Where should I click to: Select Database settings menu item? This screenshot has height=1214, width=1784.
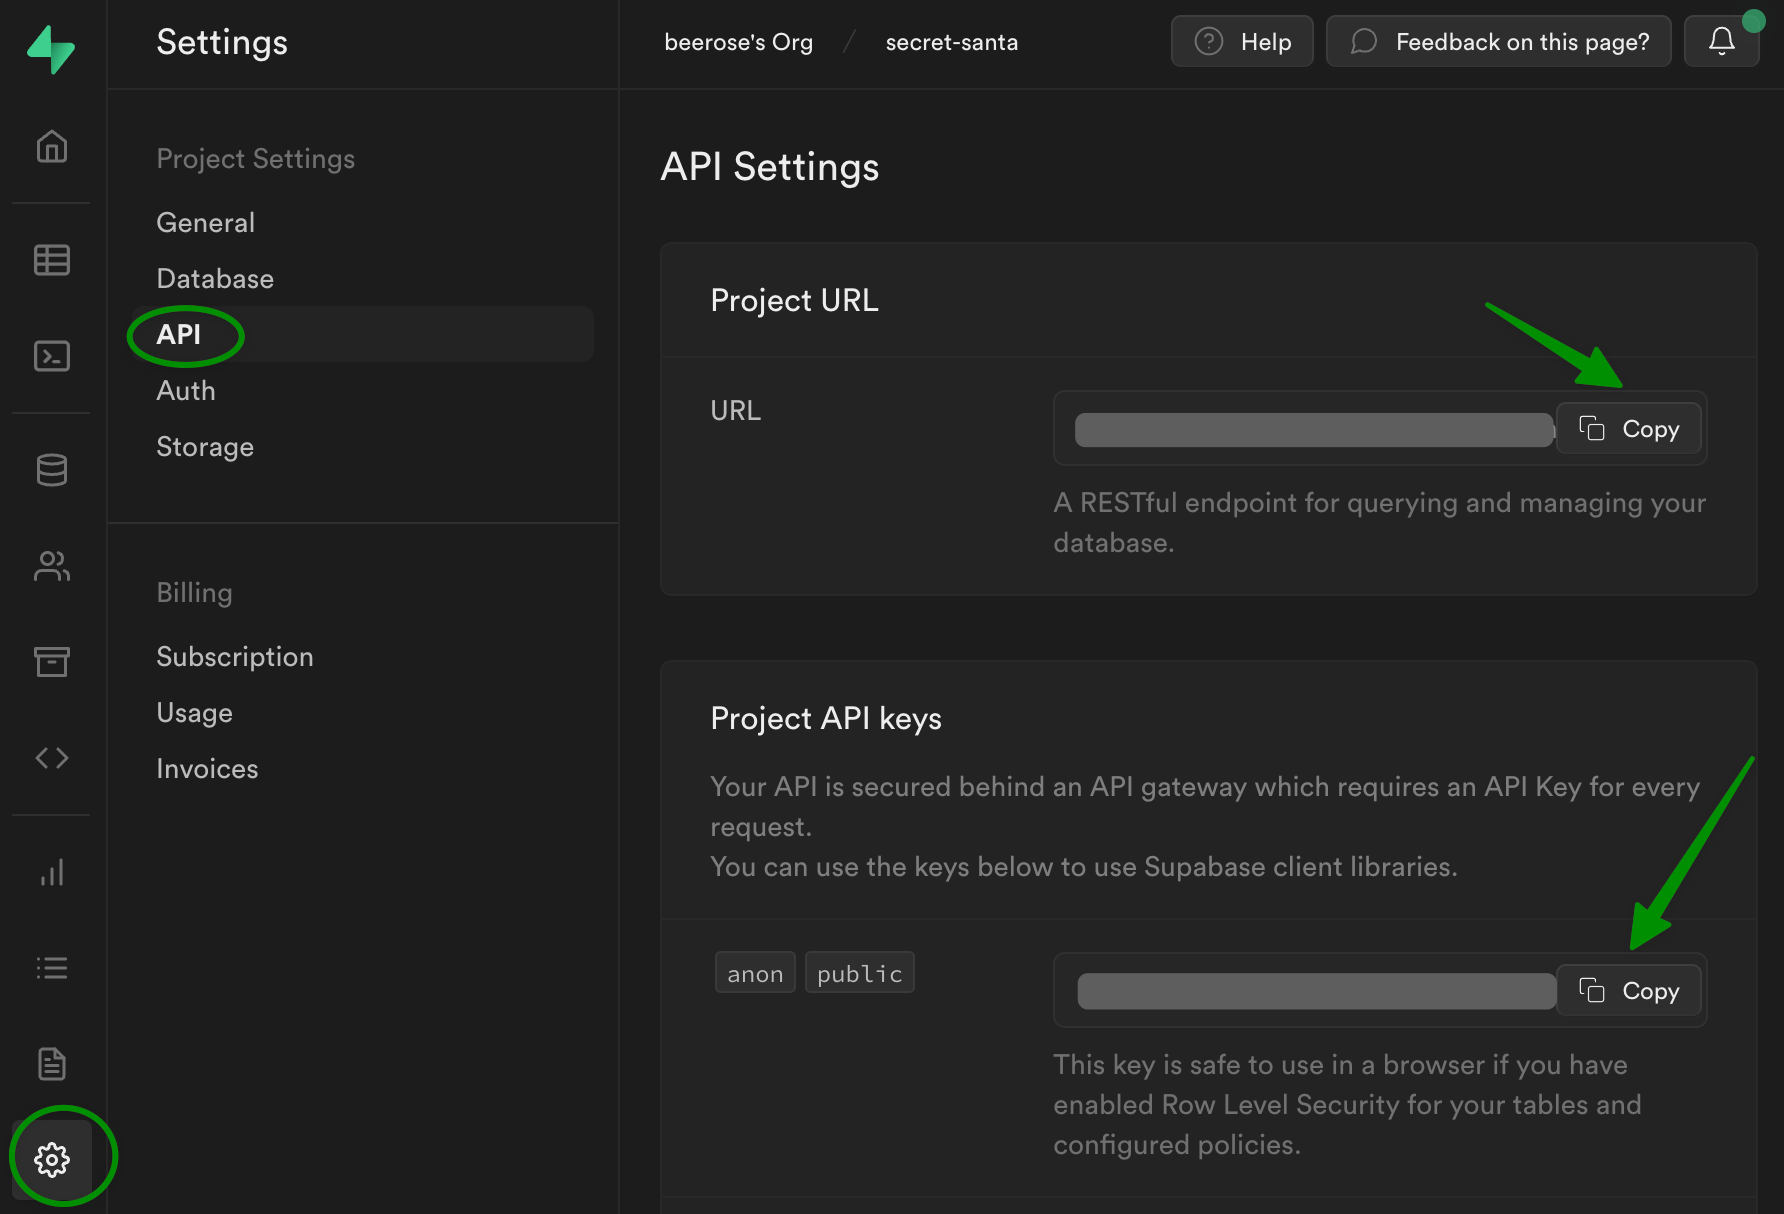(215, 279)
